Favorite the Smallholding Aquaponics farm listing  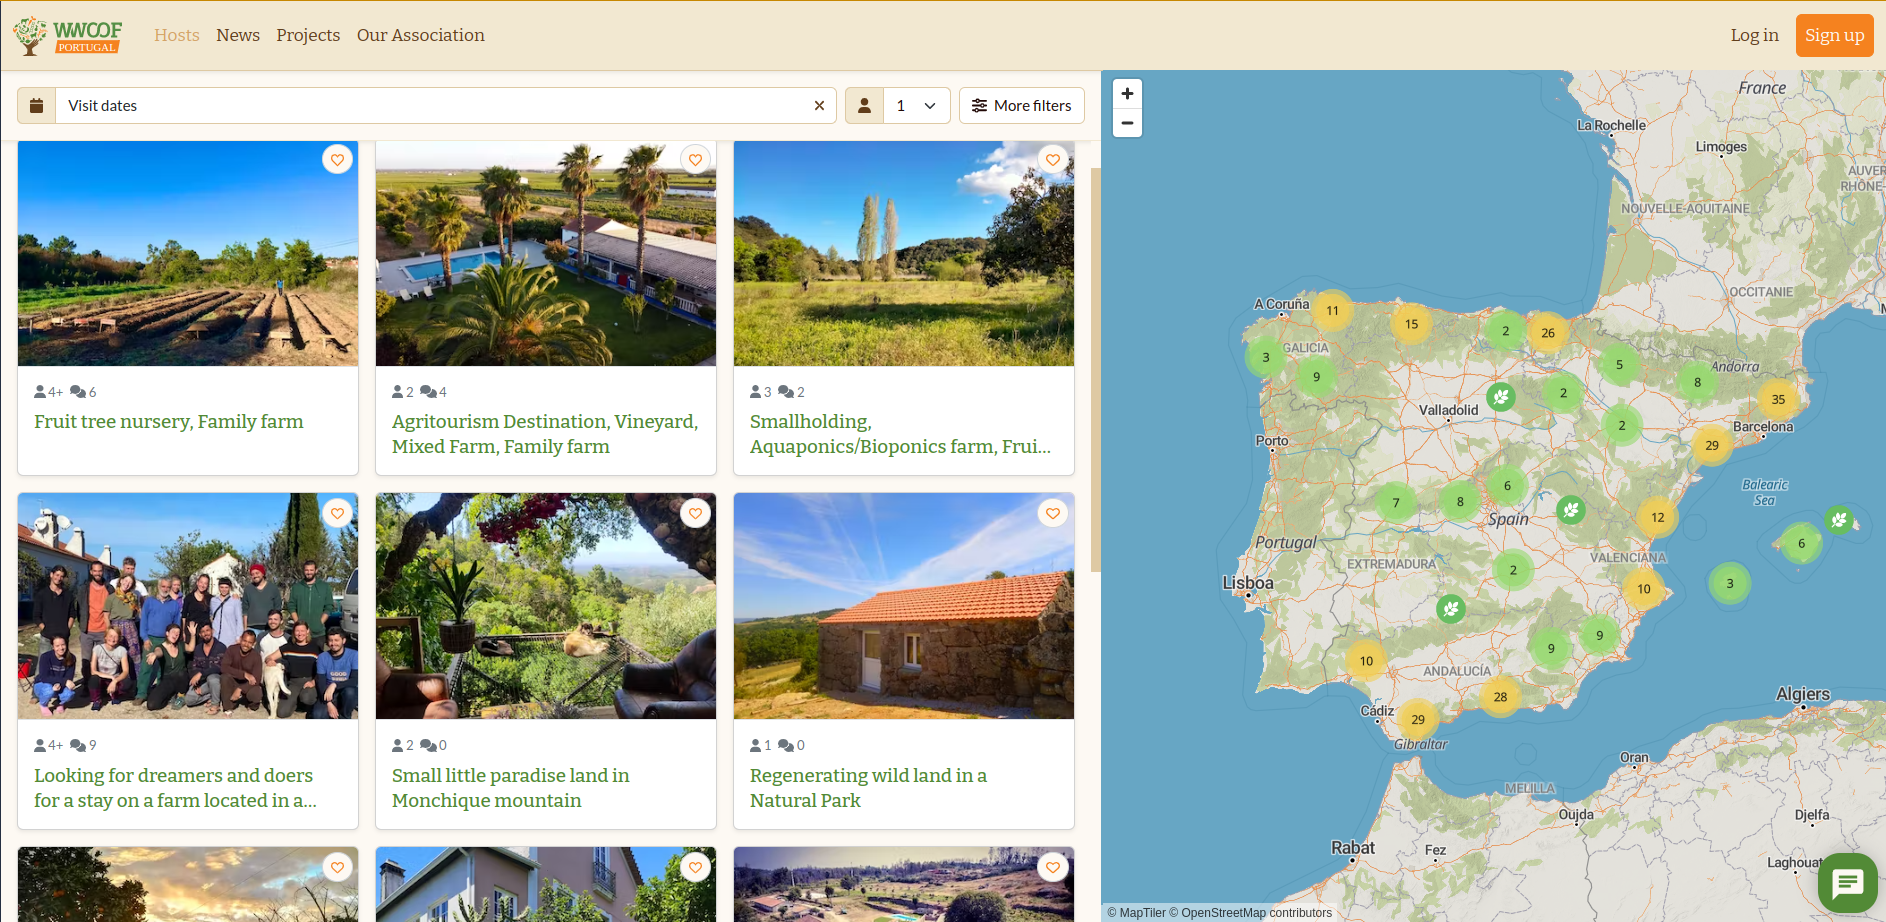[x=1052, y=159]
